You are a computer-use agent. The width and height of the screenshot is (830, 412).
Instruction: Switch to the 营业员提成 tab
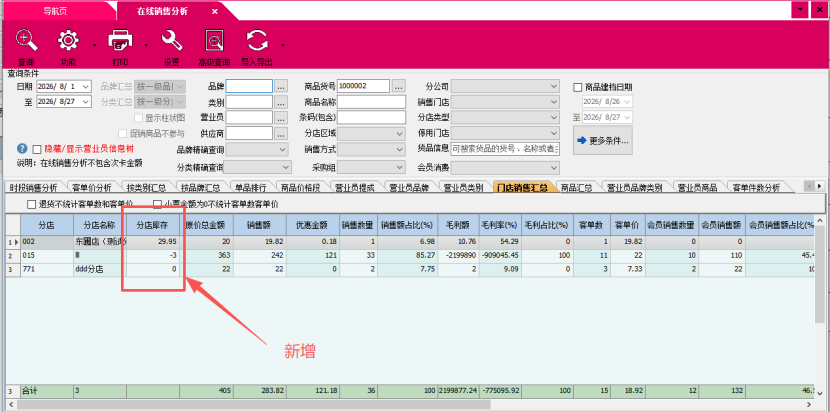(355, 187)
